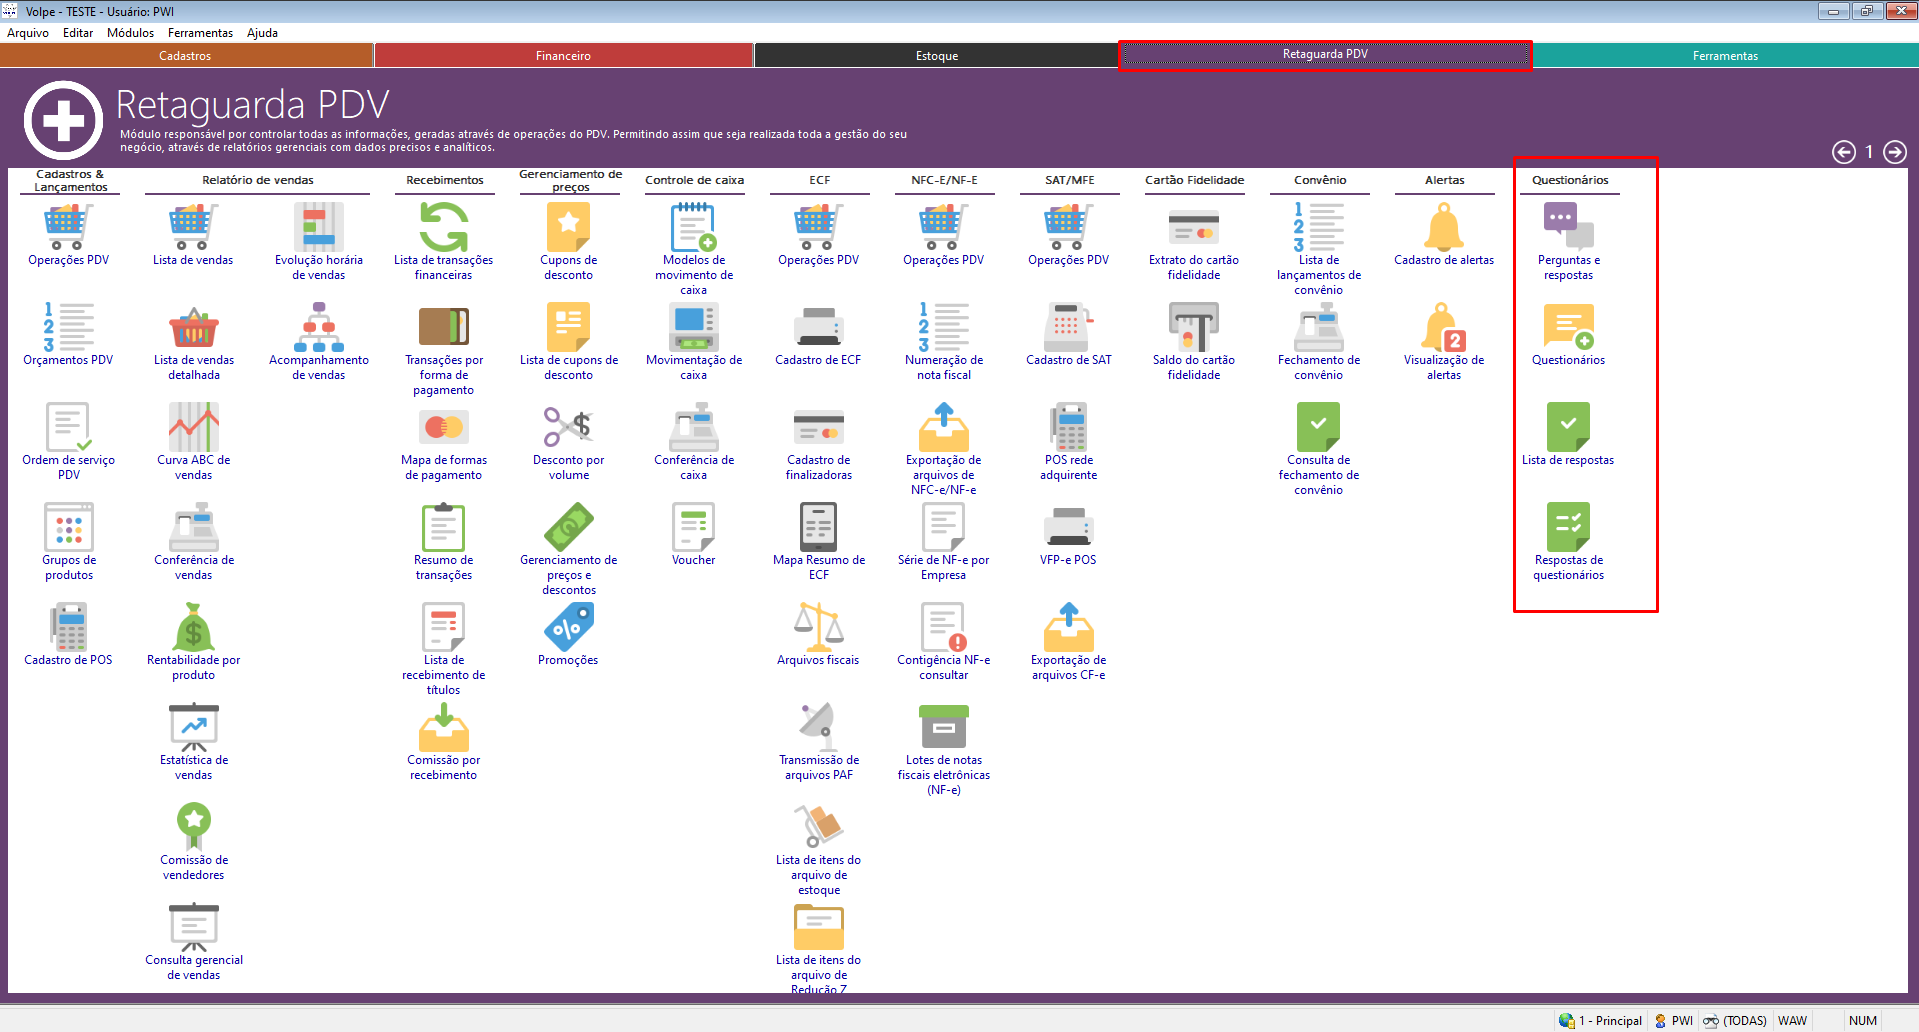
Task: Launch Cupons de desconto module
Action: (568, 228)
